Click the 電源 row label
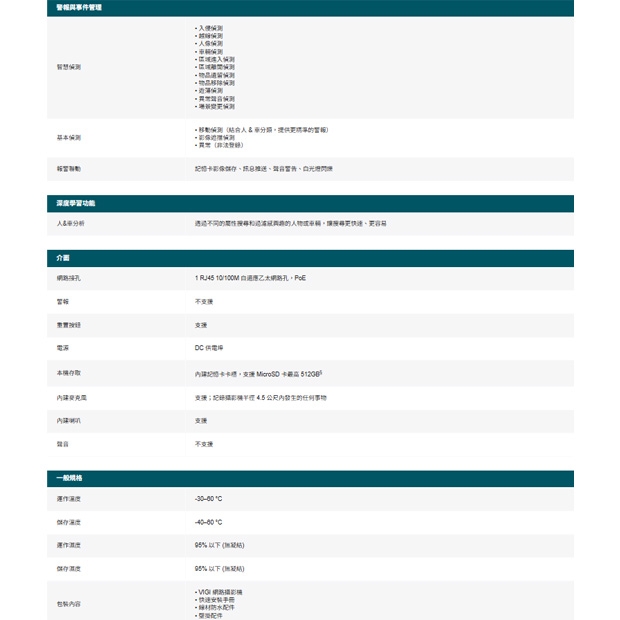Screen dimensions: 620x620 [x=63, y=348]
